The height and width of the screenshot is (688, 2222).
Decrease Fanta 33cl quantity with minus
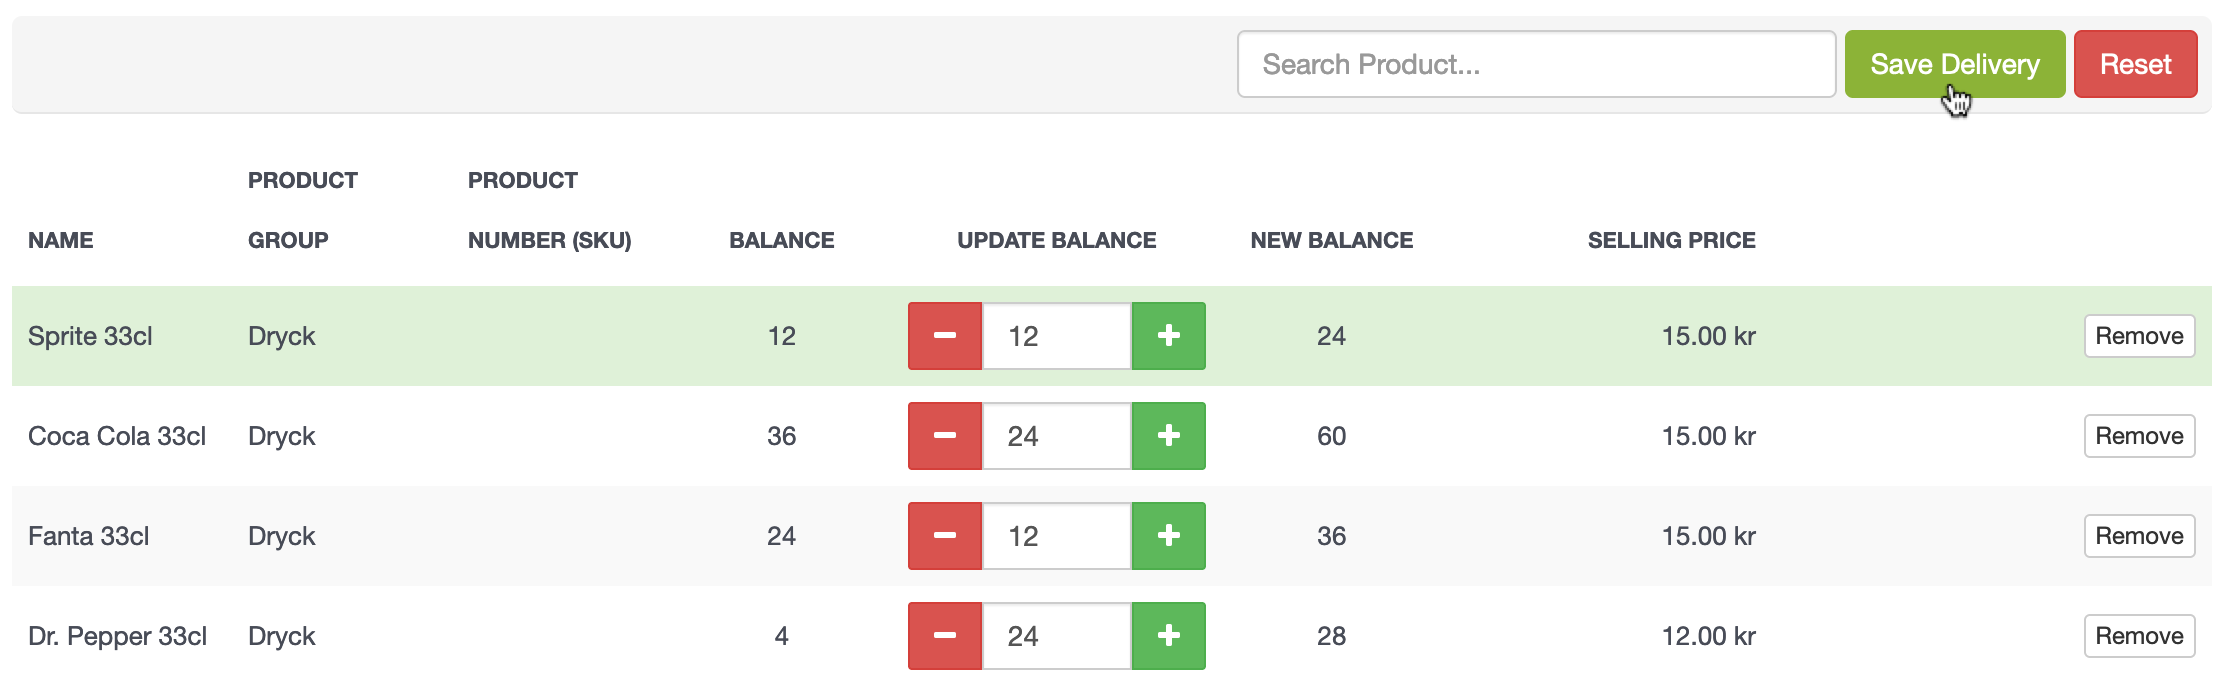coord(945,536)
